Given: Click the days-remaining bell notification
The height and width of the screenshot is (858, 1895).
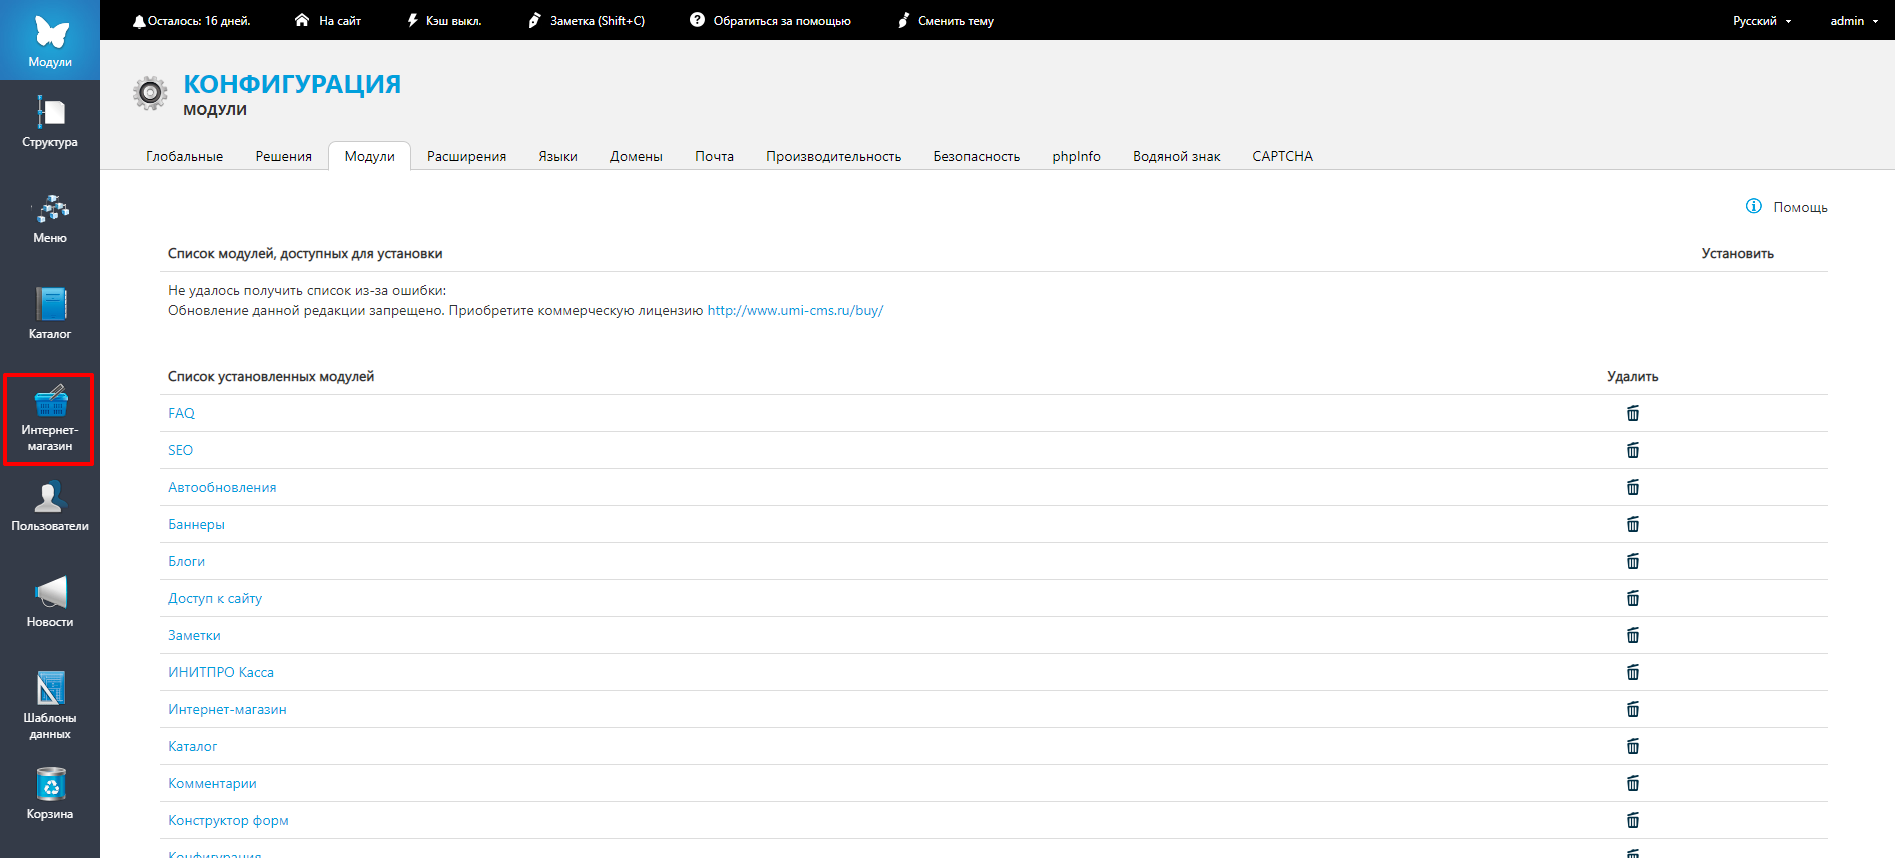Looking at the screenshot, I should 191,21.
